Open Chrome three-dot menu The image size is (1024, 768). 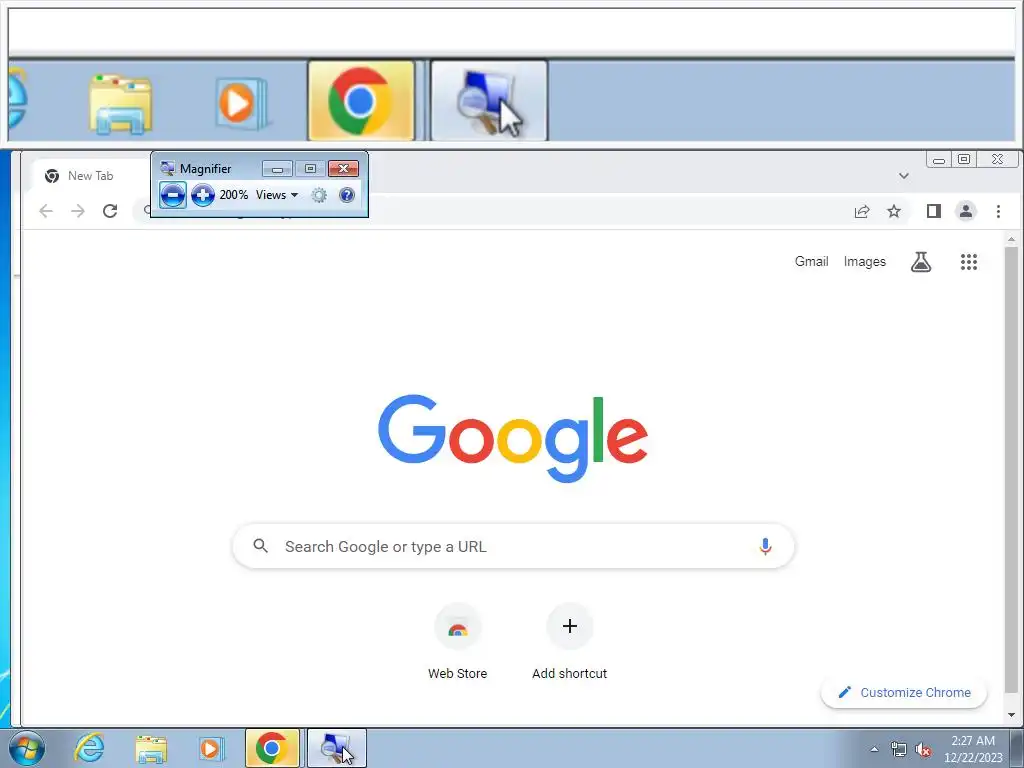pyautogui.click(x=998, y=211)
